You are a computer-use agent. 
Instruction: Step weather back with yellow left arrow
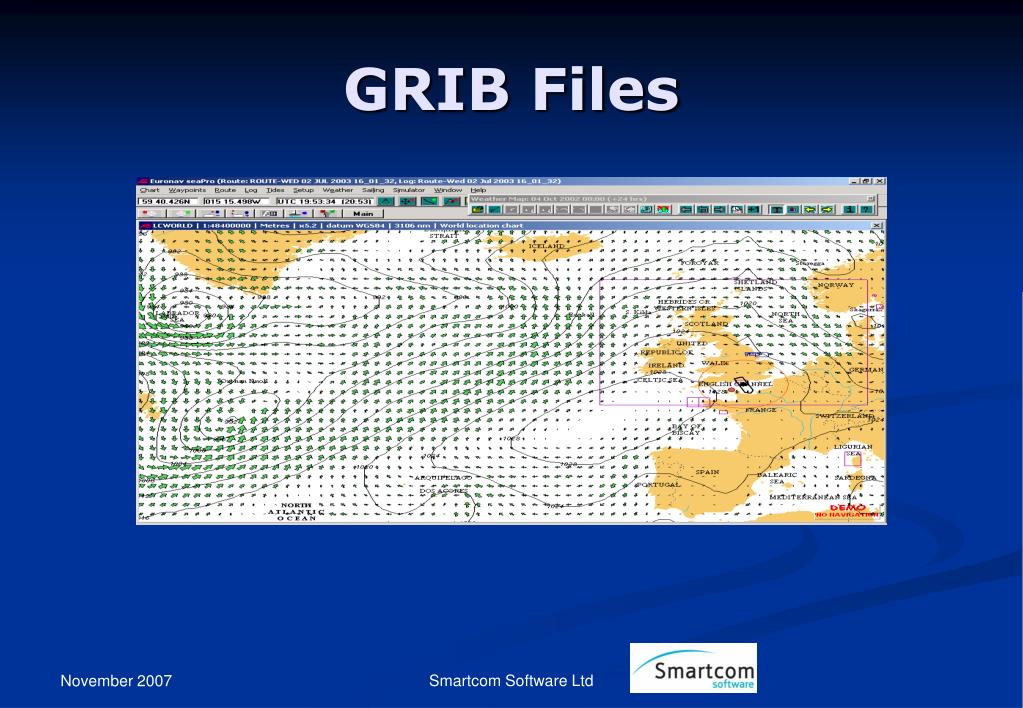810,209
